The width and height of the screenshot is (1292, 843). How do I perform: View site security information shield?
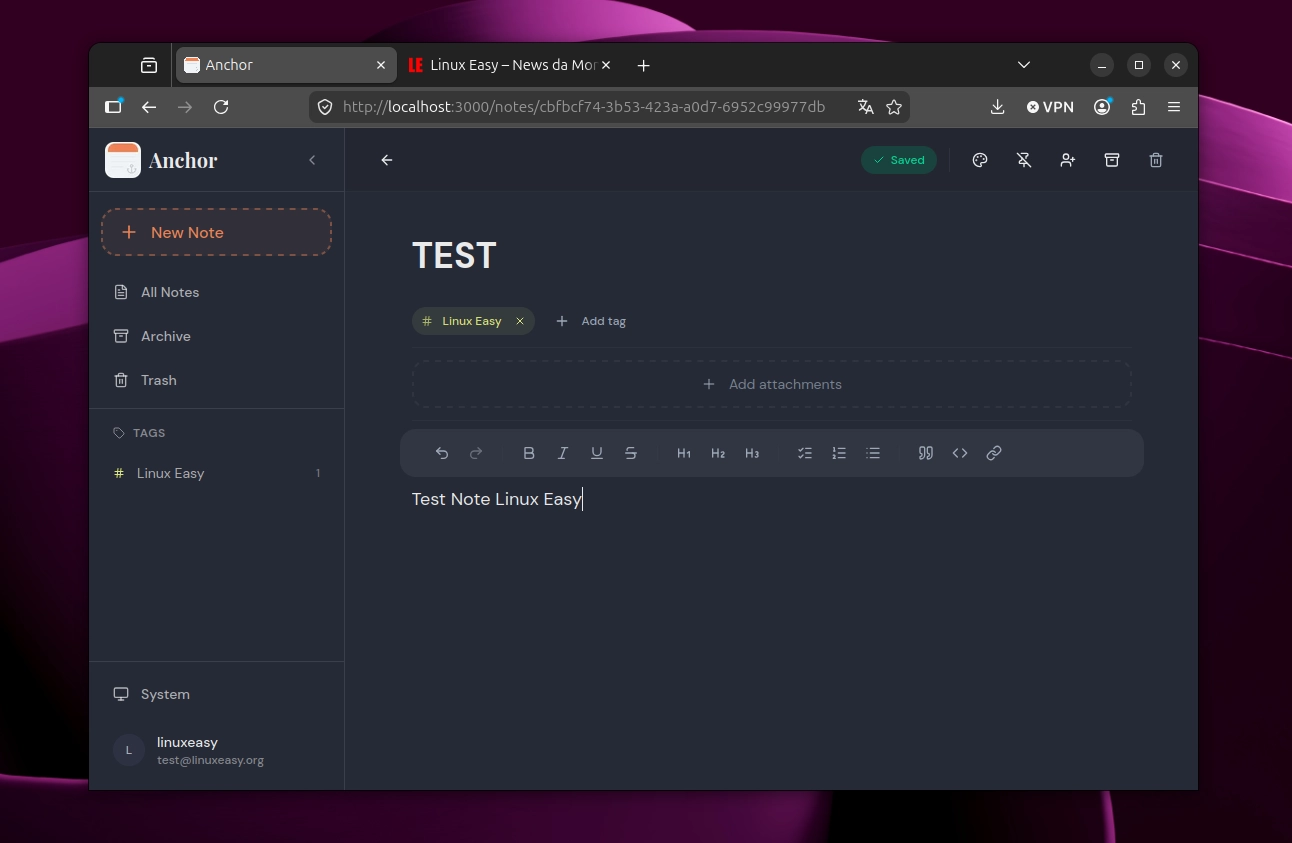tap(325, 107)
